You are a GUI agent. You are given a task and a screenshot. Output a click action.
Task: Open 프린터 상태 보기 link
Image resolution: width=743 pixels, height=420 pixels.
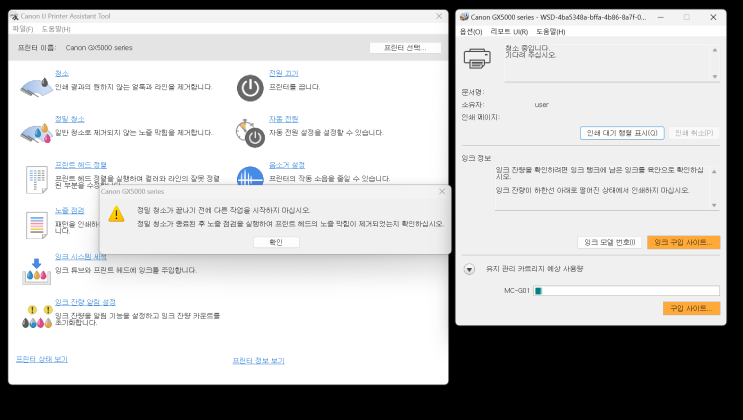tap(42, 359)
